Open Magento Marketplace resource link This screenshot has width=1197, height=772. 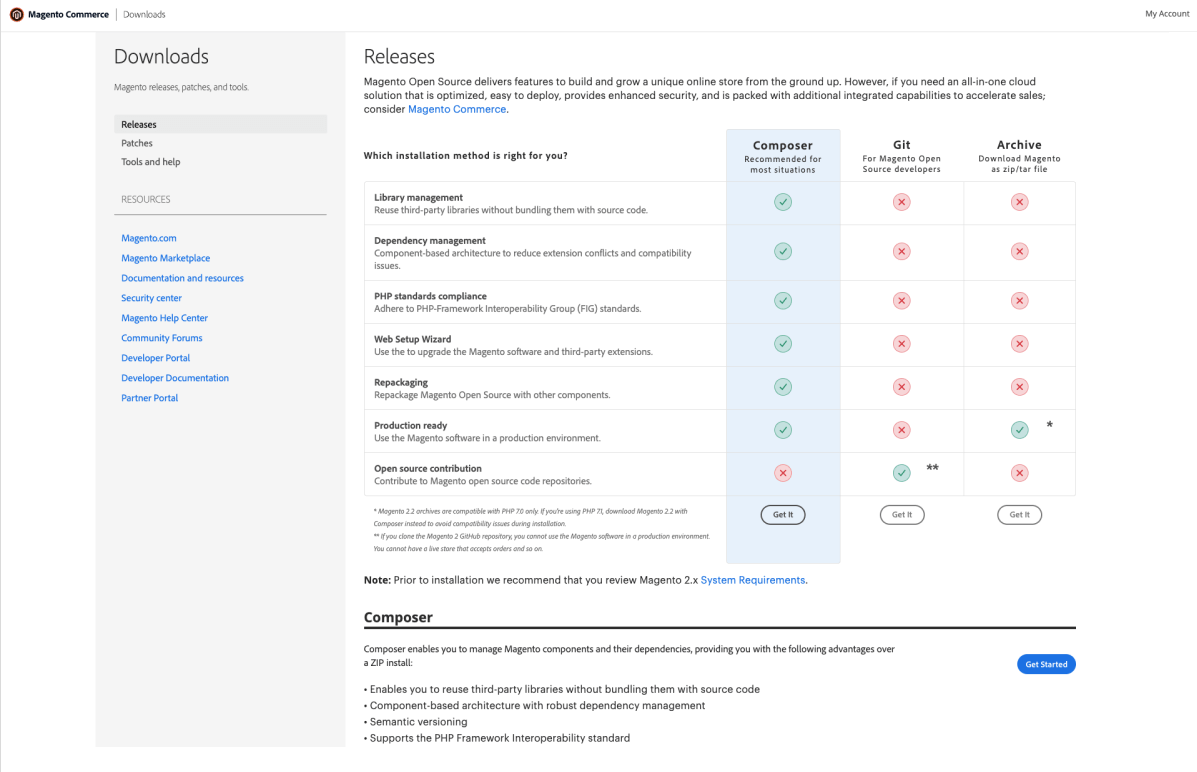(166, 258)
